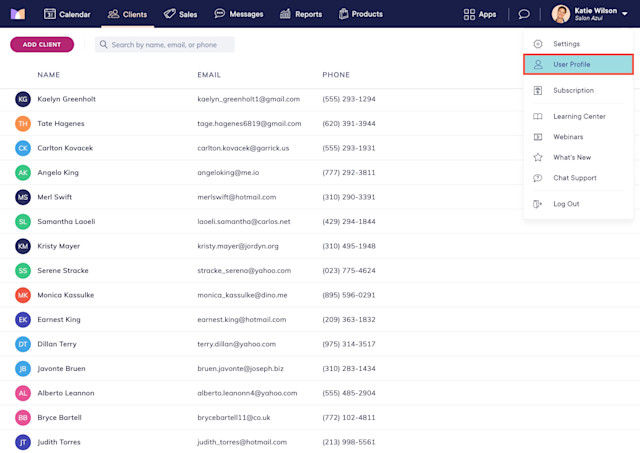Click phone number (429) 294-1844
The width and height of the screenshot is (640, 453).
click(349, 222)
